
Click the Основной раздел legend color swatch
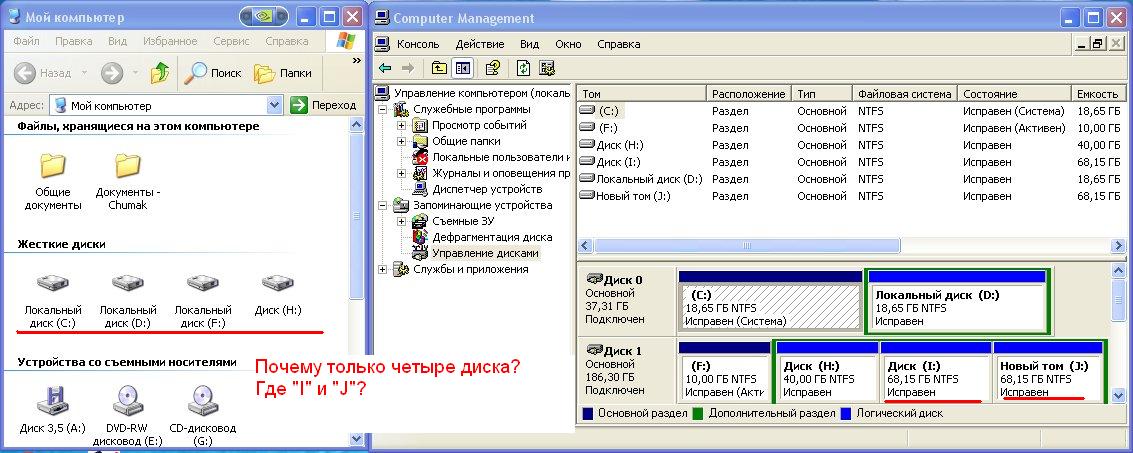point(588,414)
